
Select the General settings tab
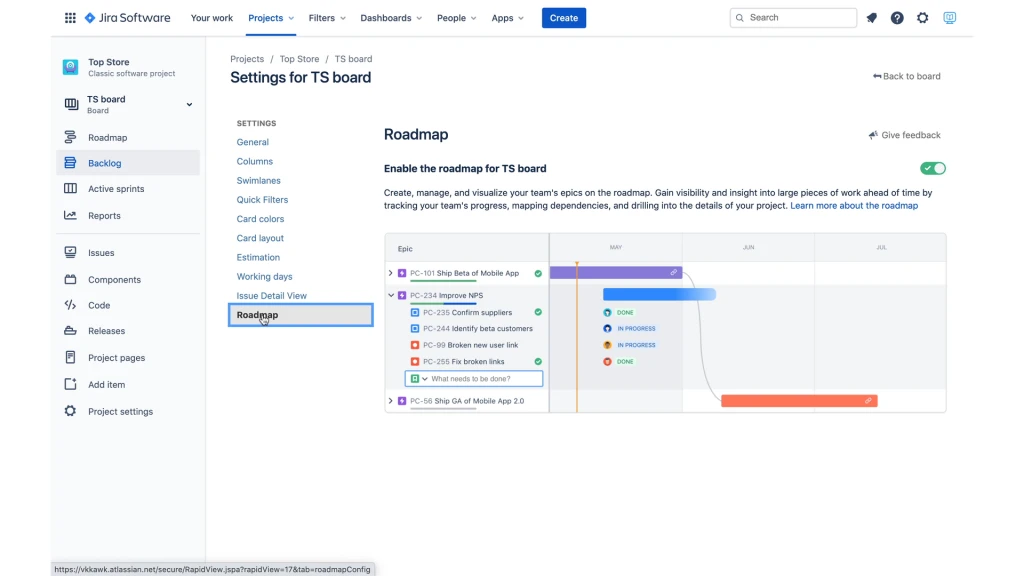[x=253, y=142]
